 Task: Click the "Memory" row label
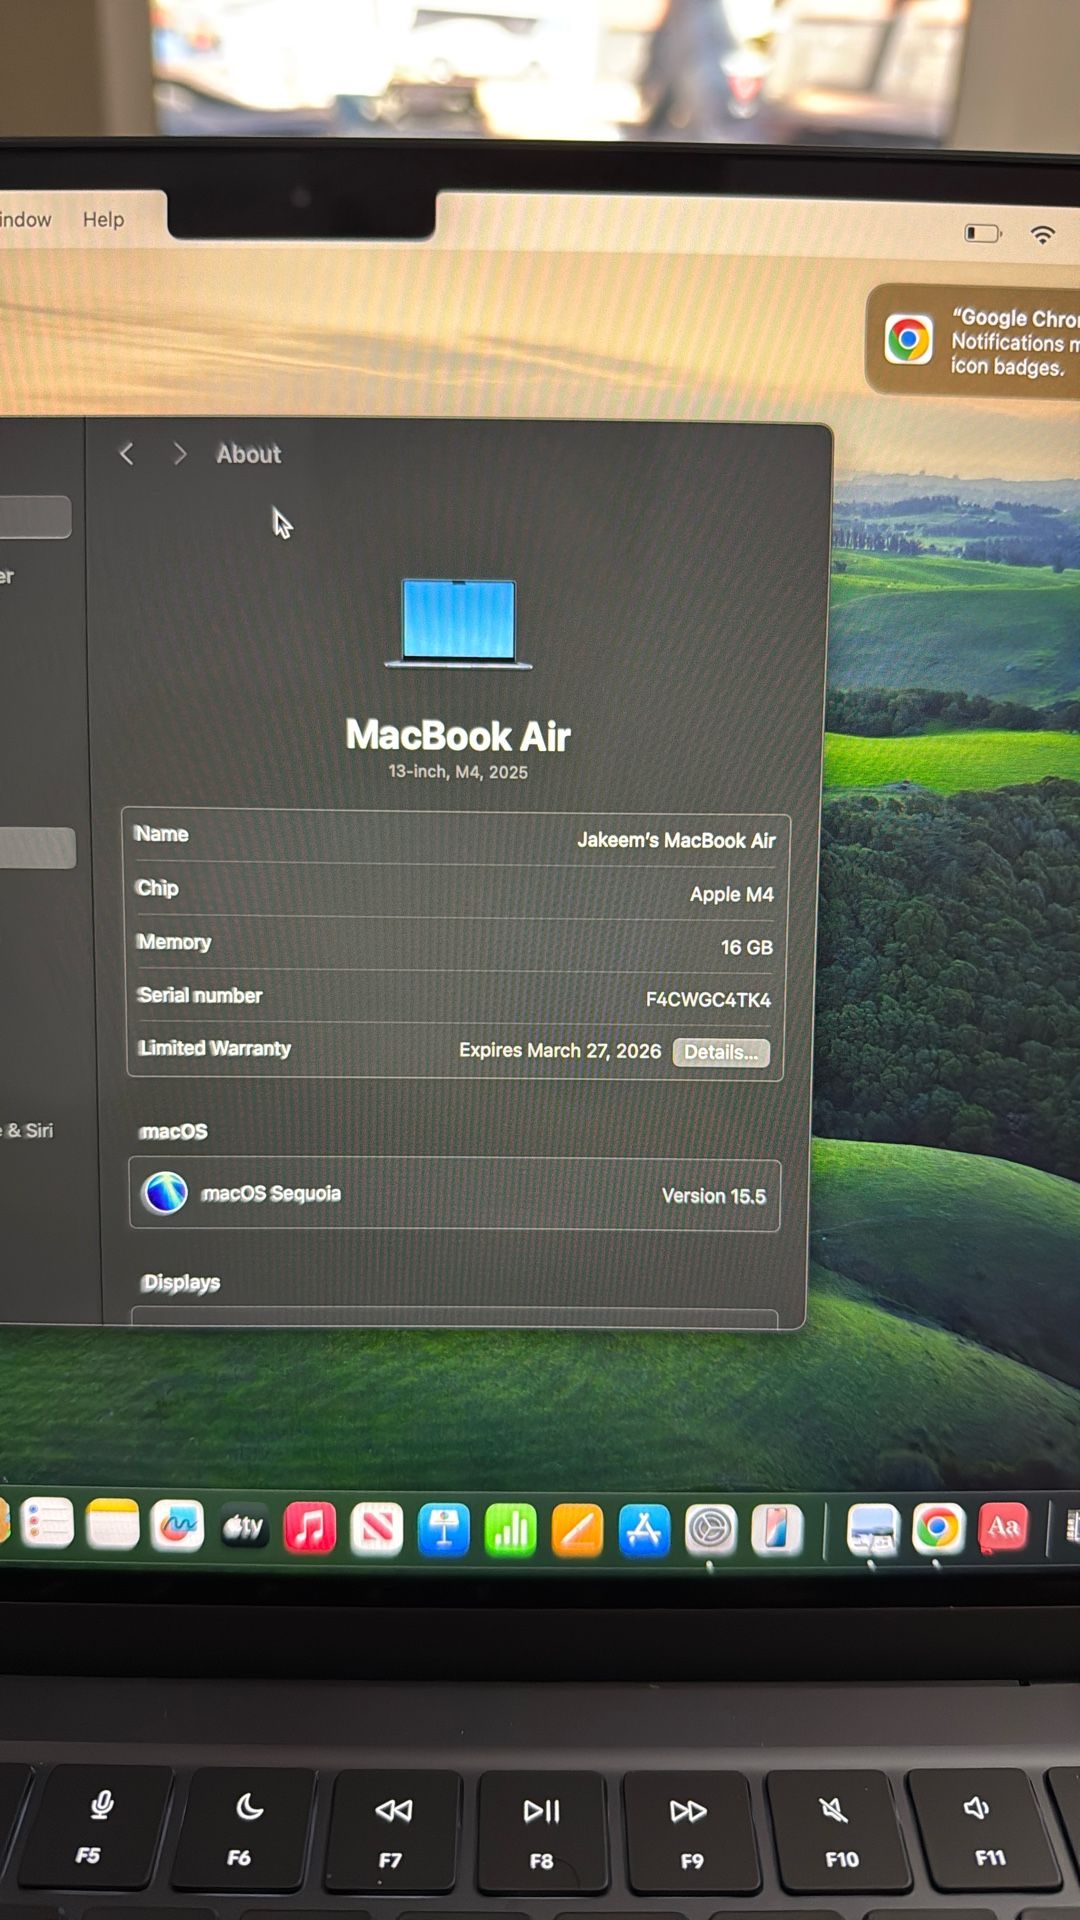coord(174,942)
